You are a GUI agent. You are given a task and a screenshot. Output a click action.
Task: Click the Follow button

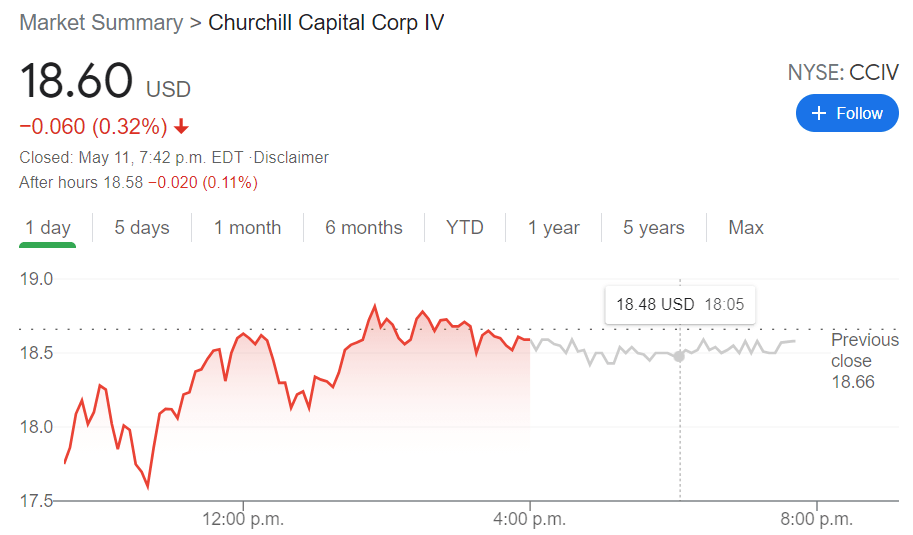[846, 113]
